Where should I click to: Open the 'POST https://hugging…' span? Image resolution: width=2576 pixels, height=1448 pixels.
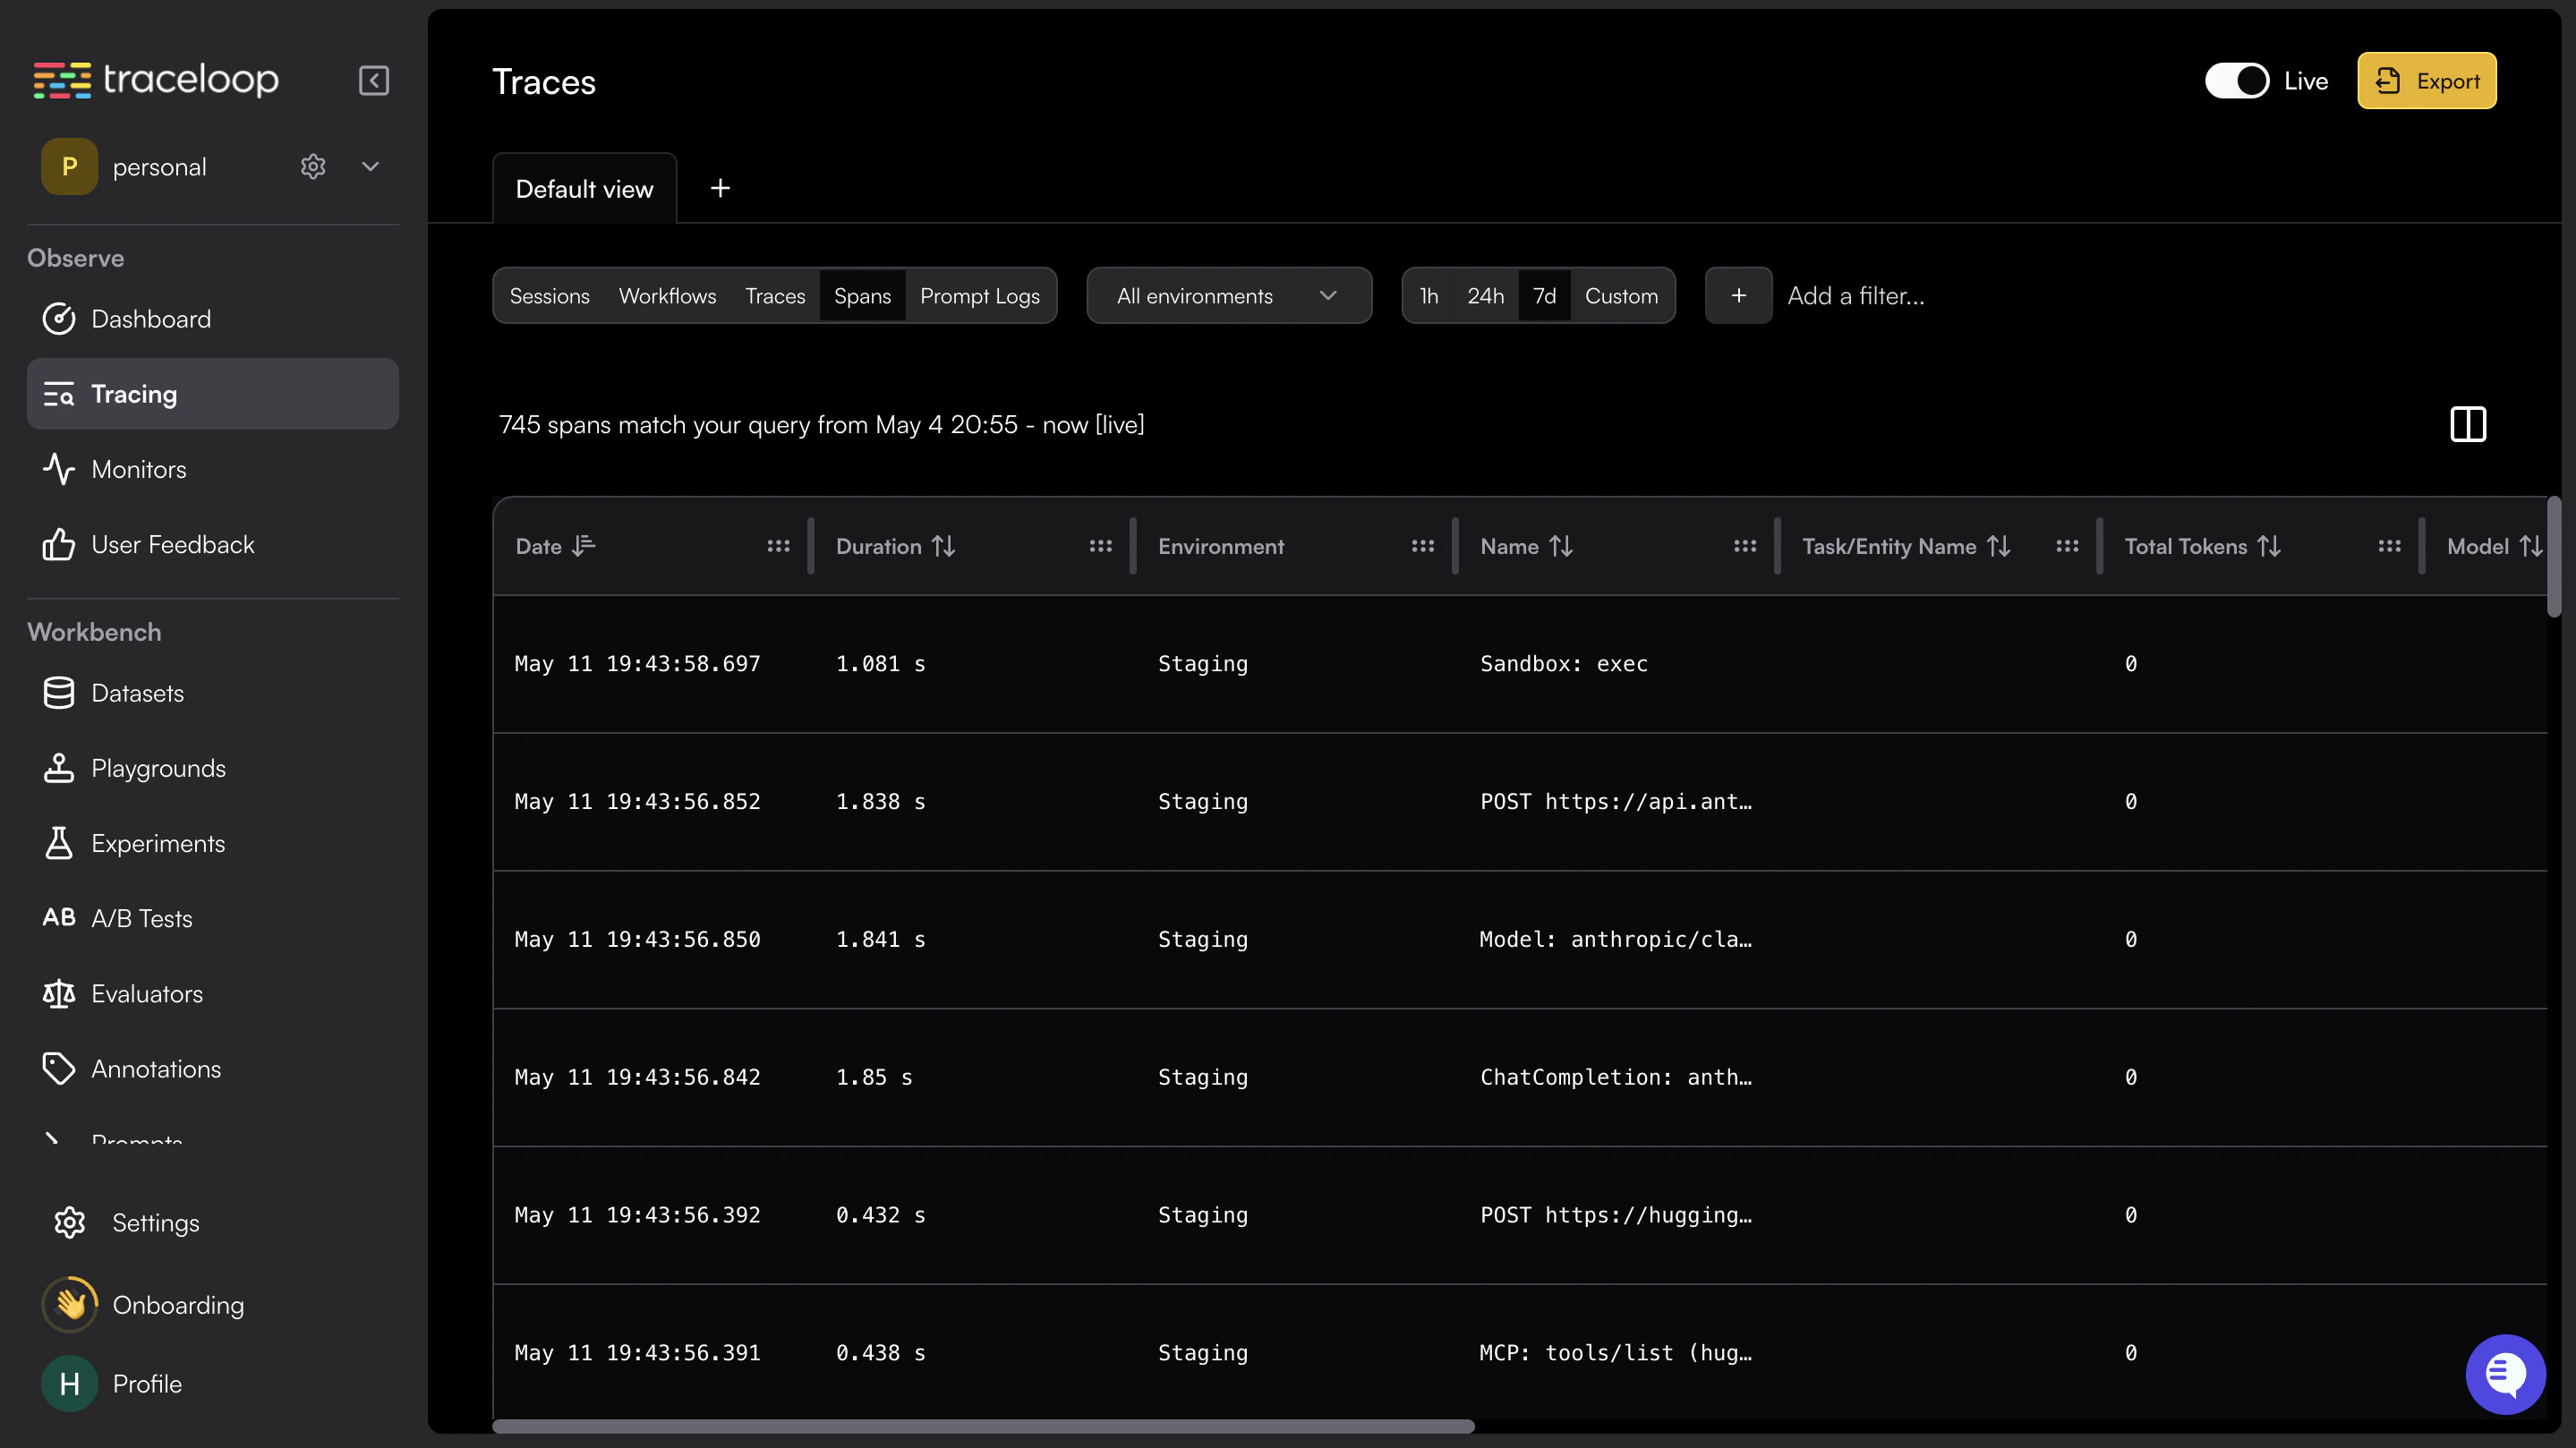click(1519, 1215)
